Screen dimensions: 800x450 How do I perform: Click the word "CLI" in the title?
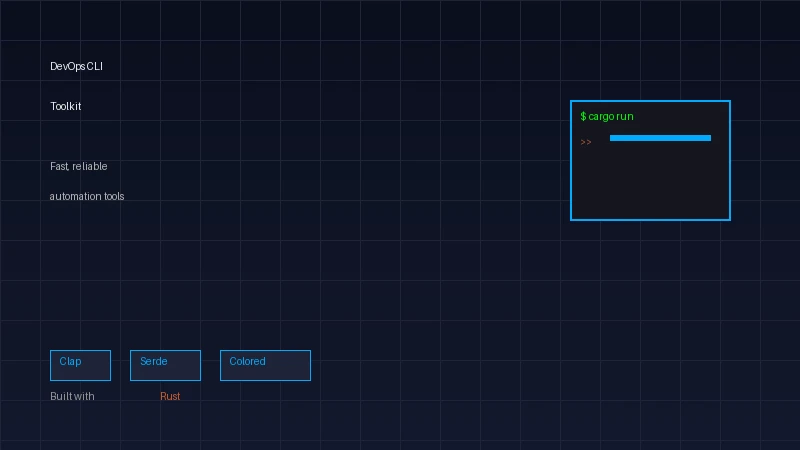tap(94, 67)
